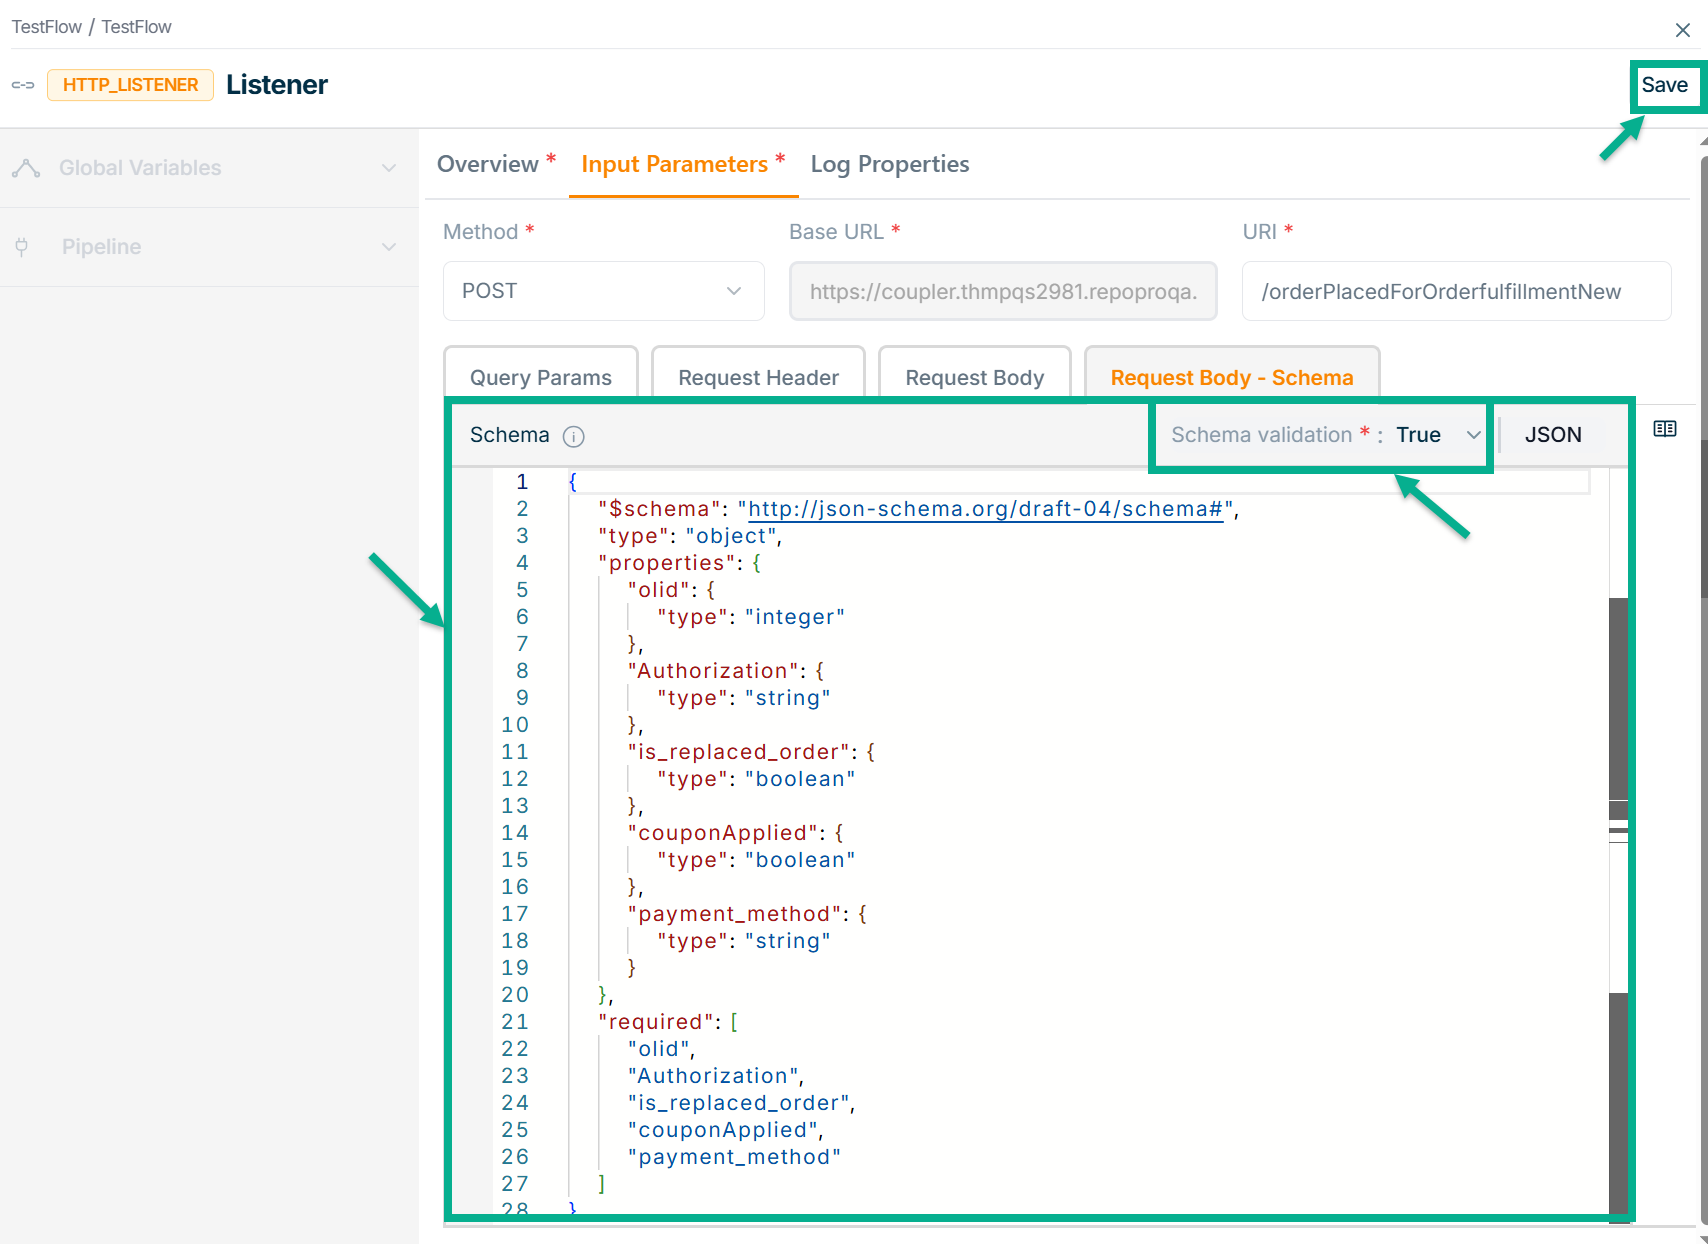The height and width of the screenshot is (1244, 1708).
Task: Click the Save button
Action: coord(1664,85)
